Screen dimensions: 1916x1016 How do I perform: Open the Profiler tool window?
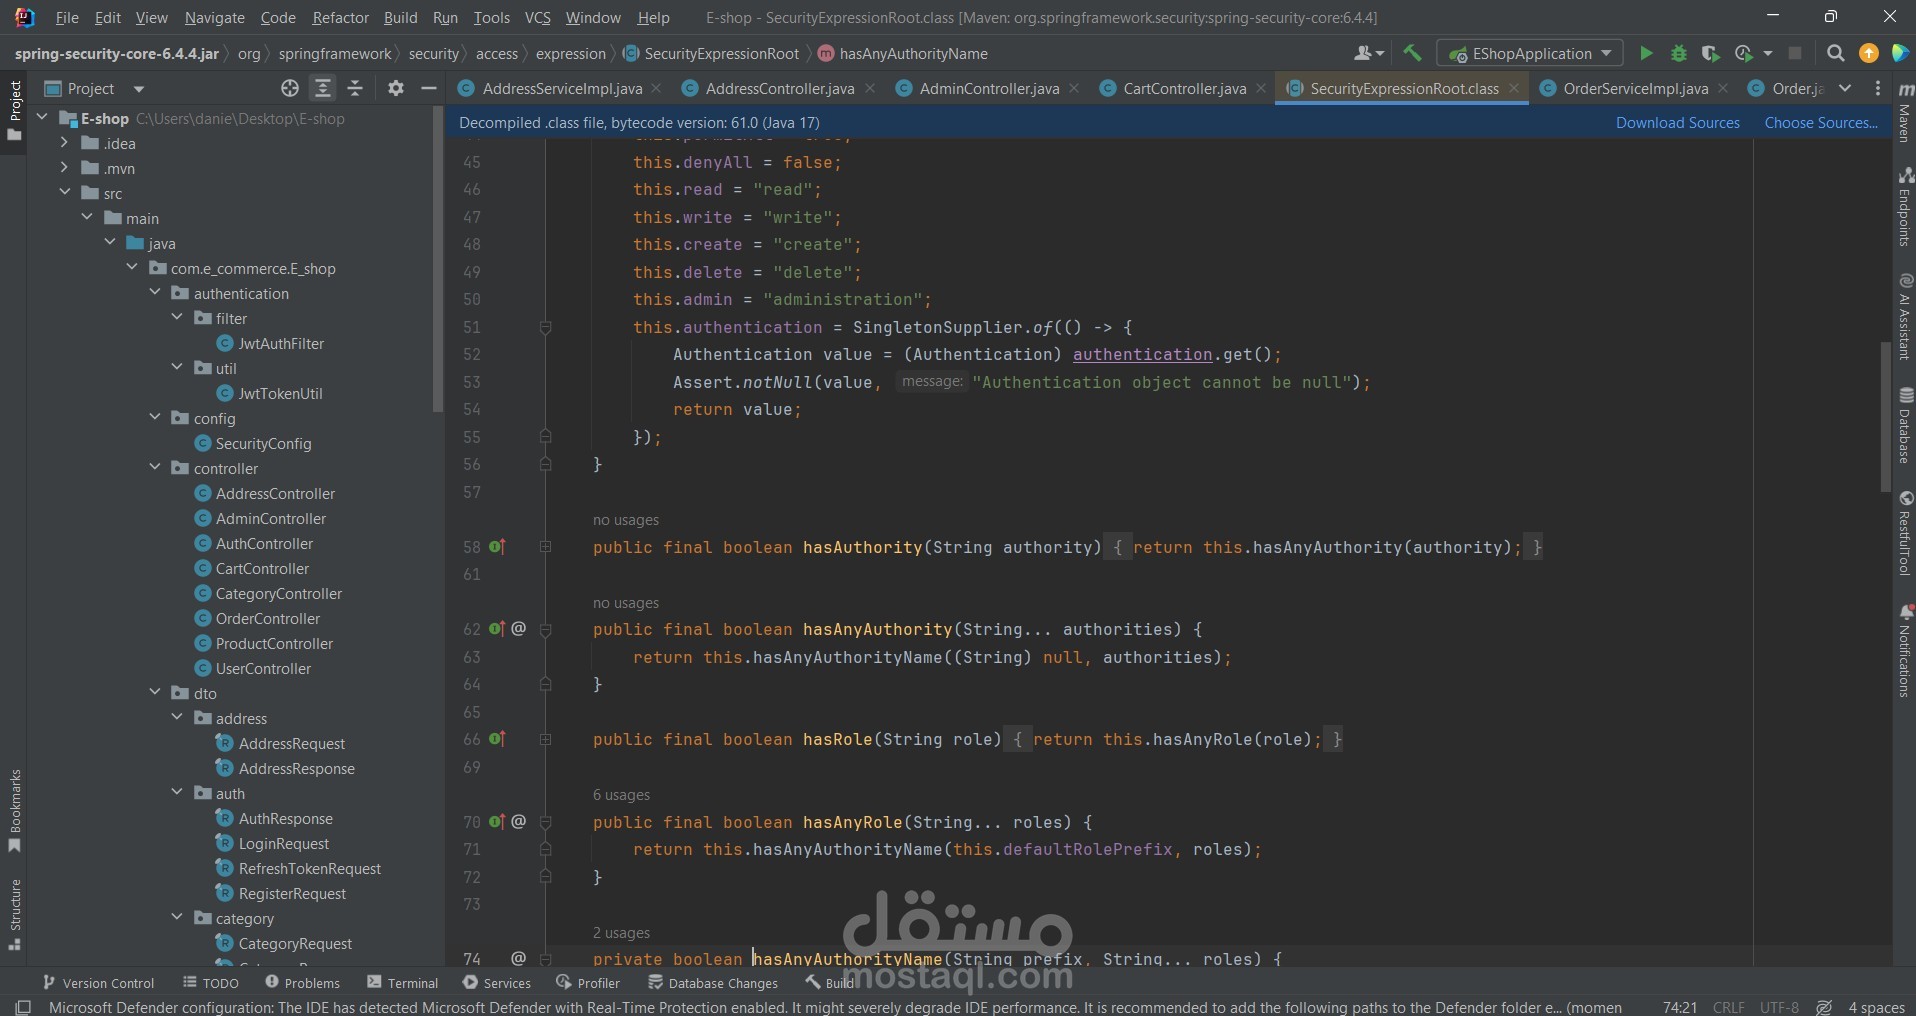(589, 983)
